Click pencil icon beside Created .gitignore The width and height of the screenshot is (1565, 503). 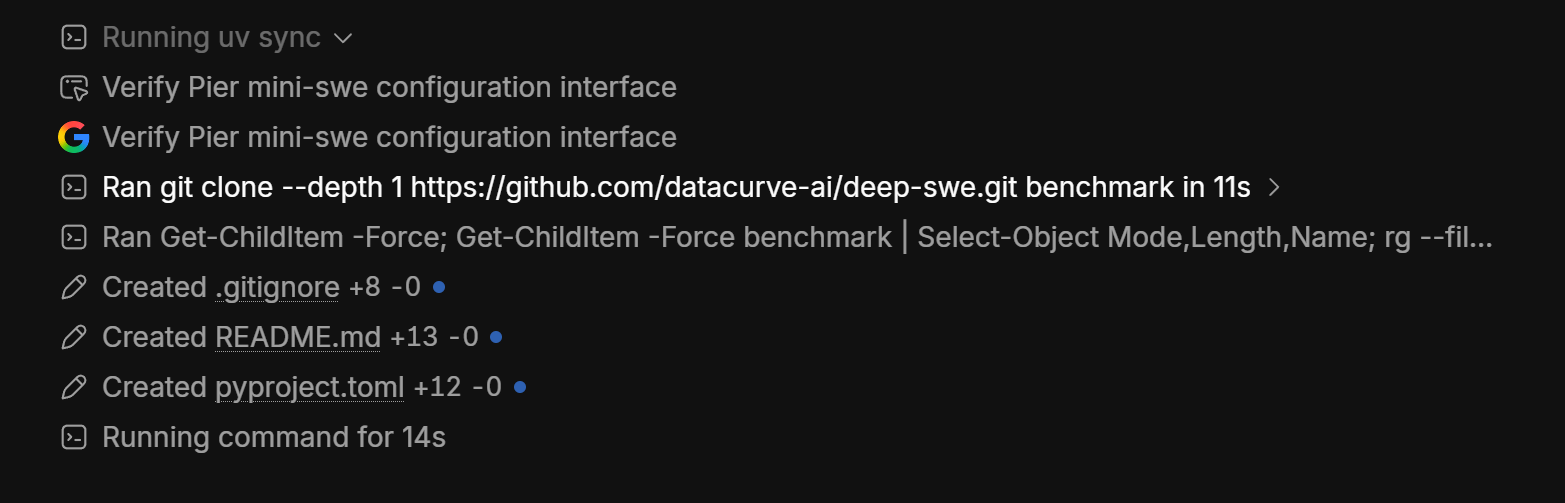74,287
